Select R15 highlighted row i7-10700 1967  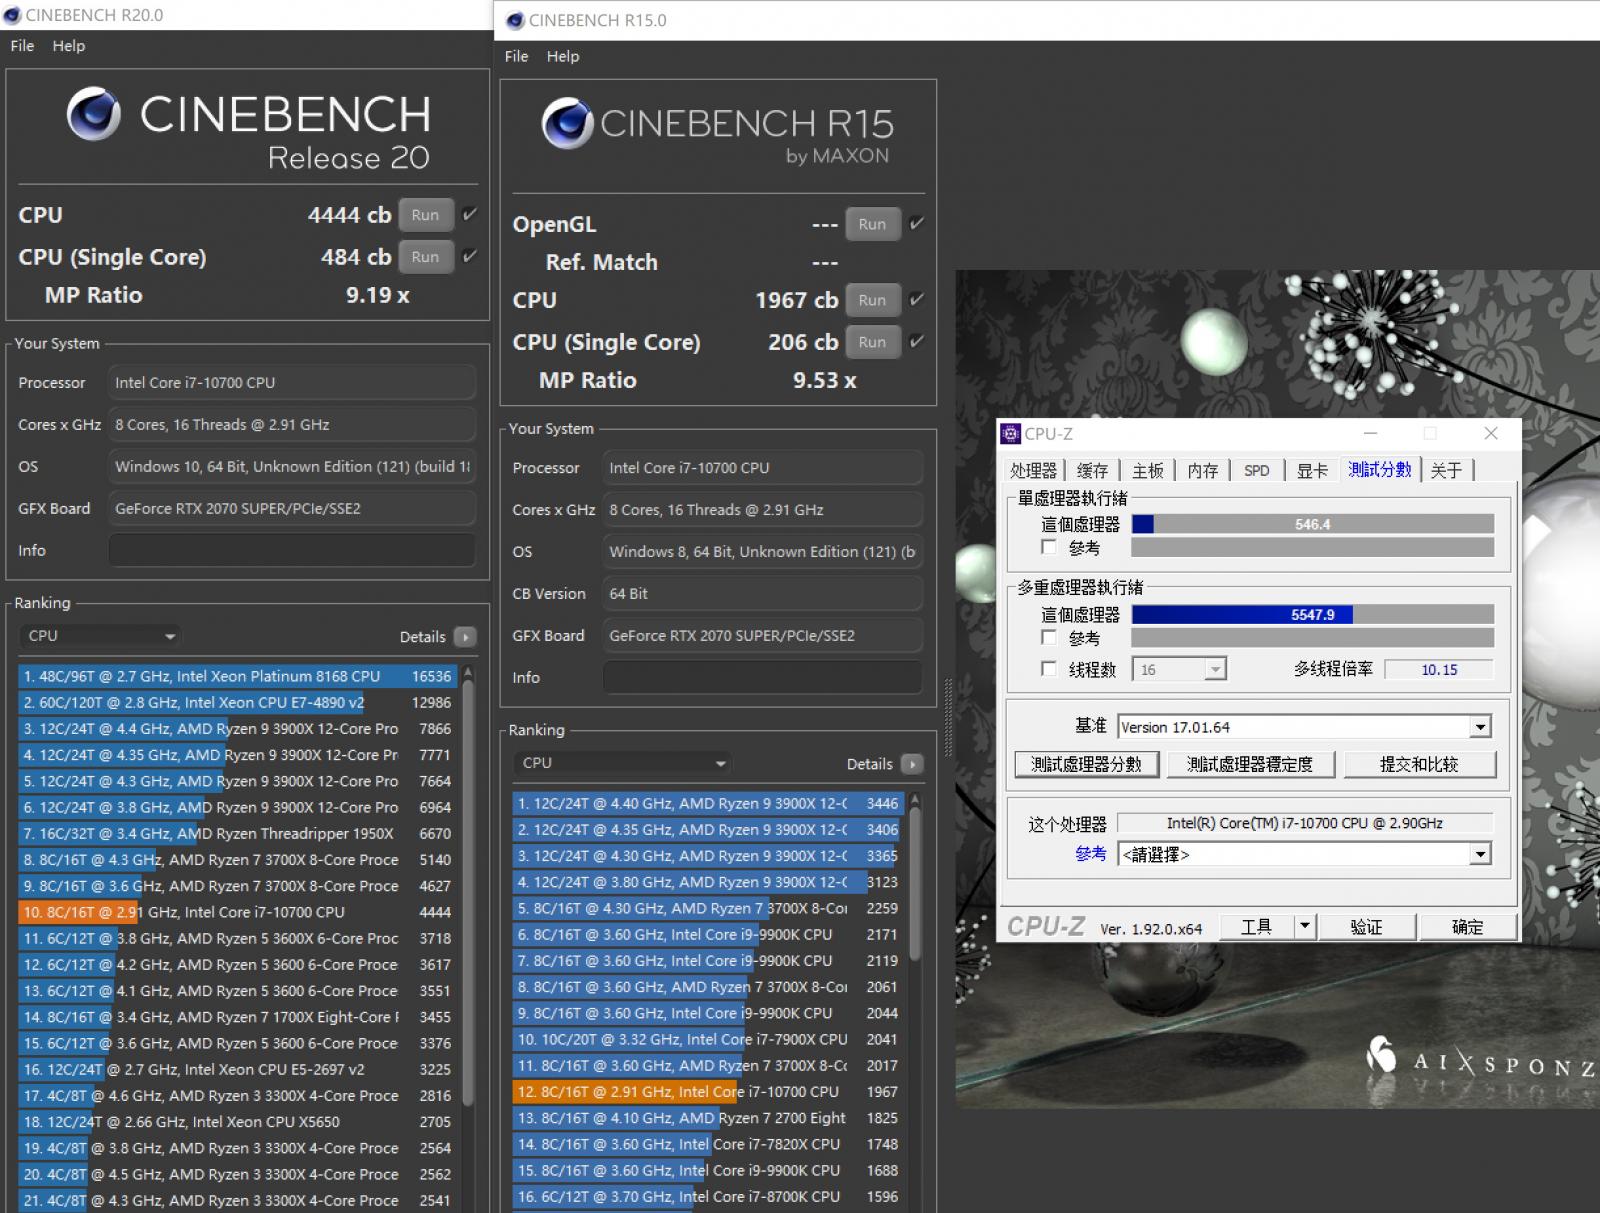coord(707,1092)
